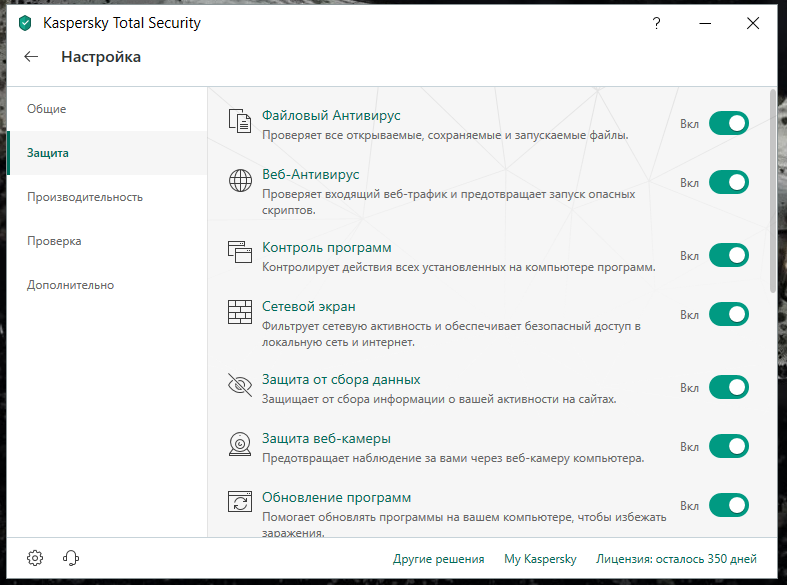Open settings via bottom gear icon
The image size is (787, 585).
tap(35, 558)
